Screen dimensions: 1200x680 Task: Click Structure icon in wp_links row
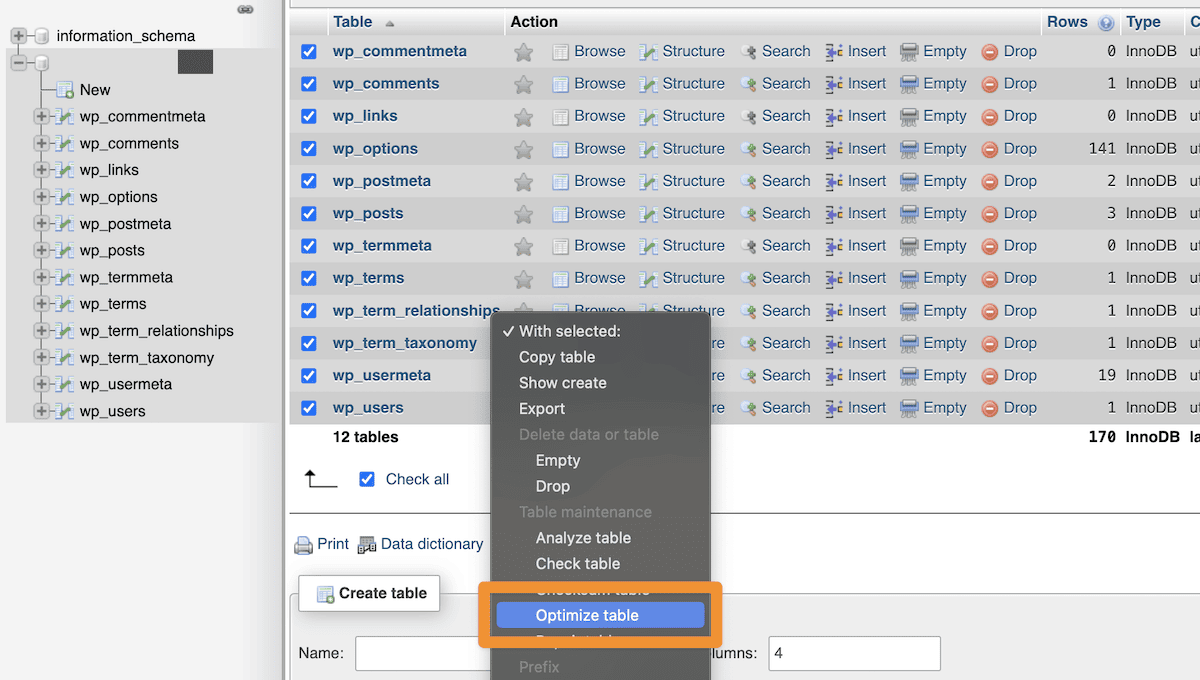pos(649,116)
